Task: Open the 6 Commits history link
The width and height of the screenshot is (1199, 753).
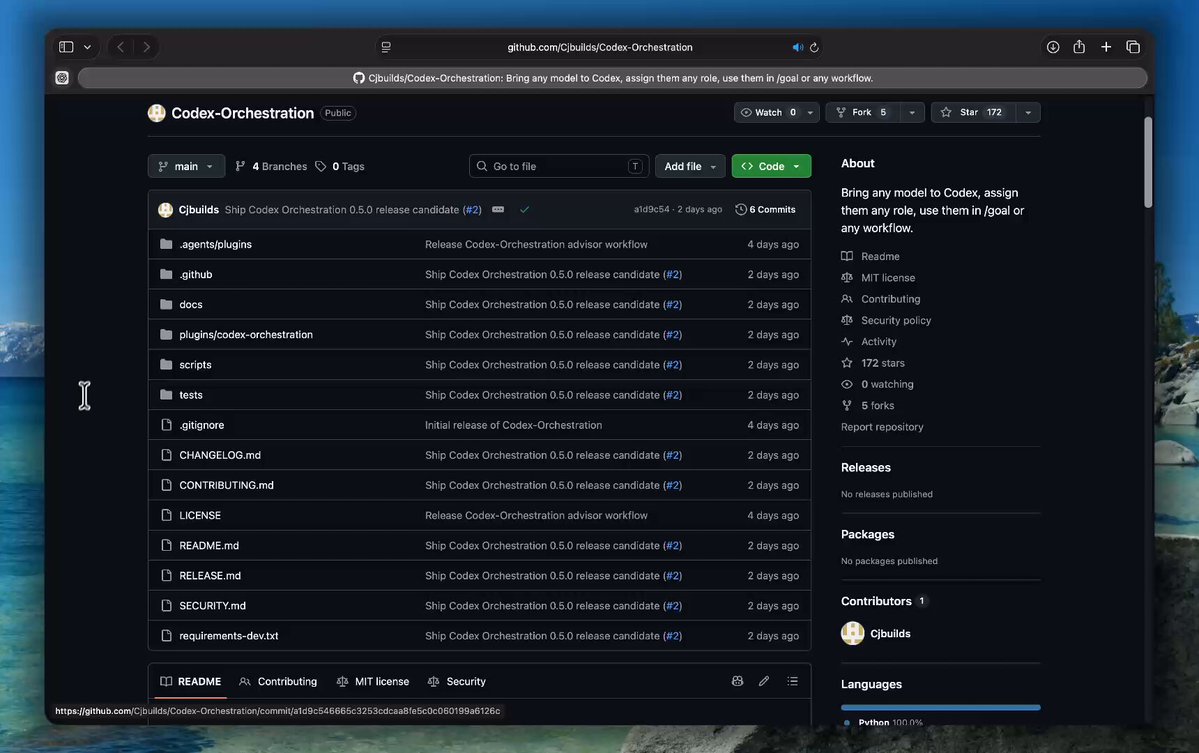Action: pos(765,209)
